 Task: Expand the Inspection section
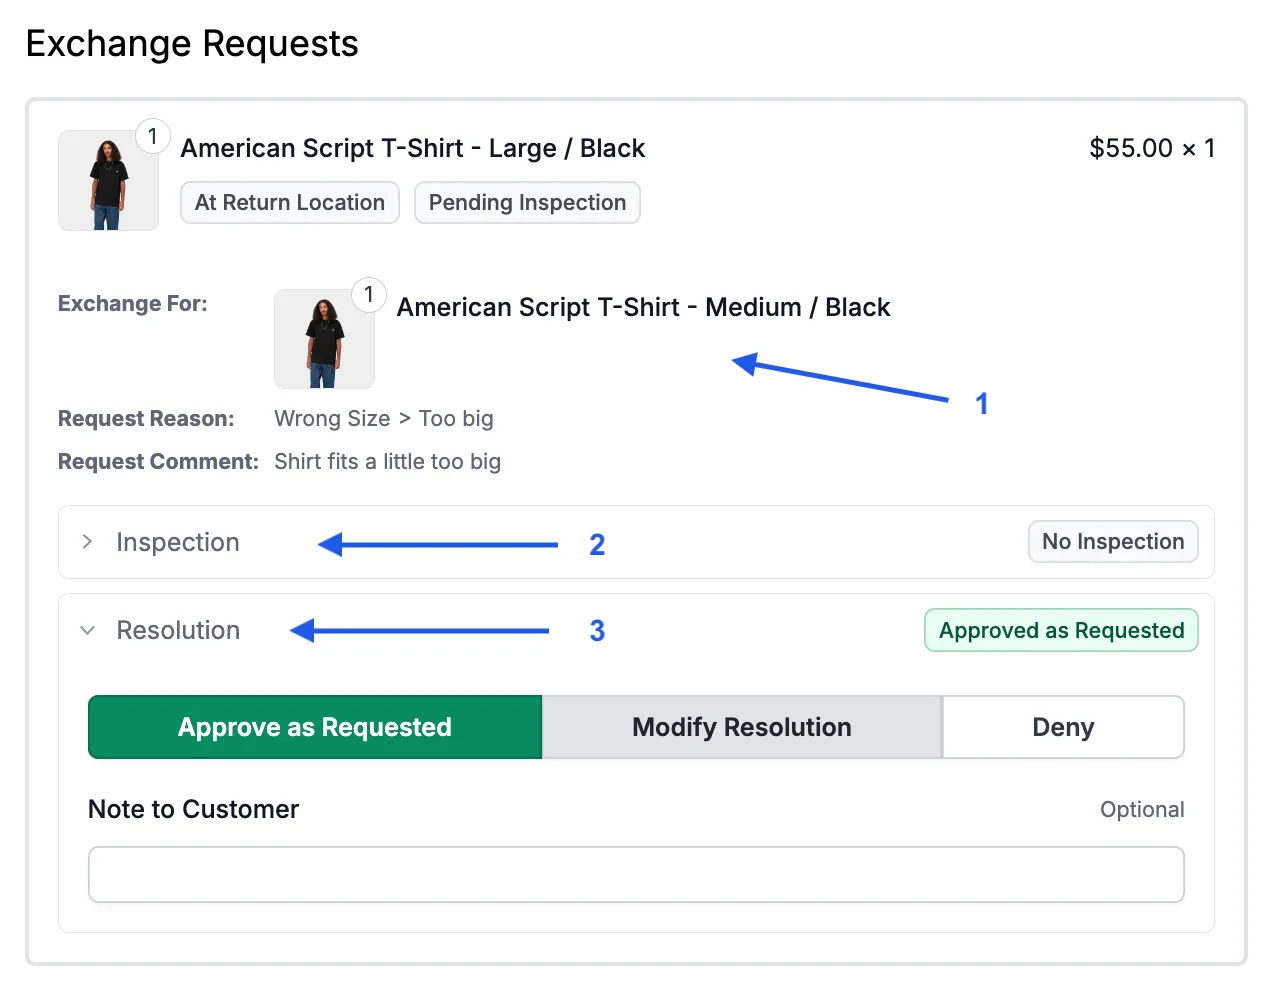click(x=178, y=542)
